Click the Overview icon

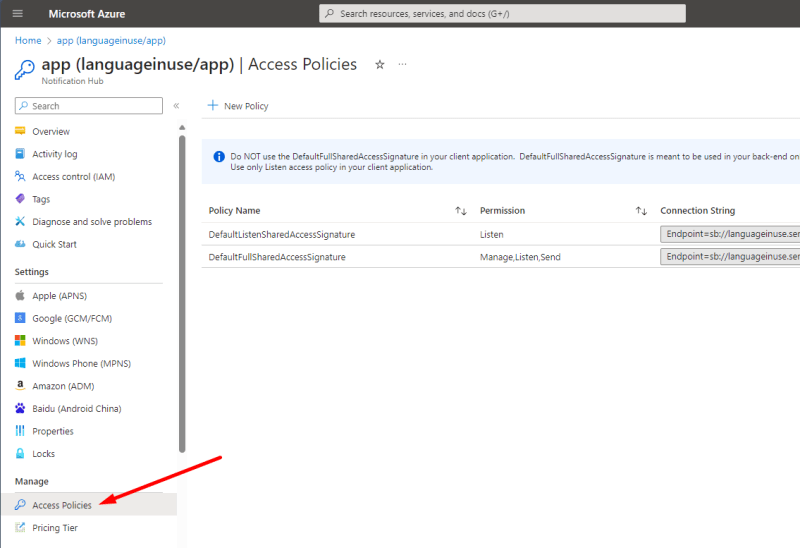click(x=20, y=131)
